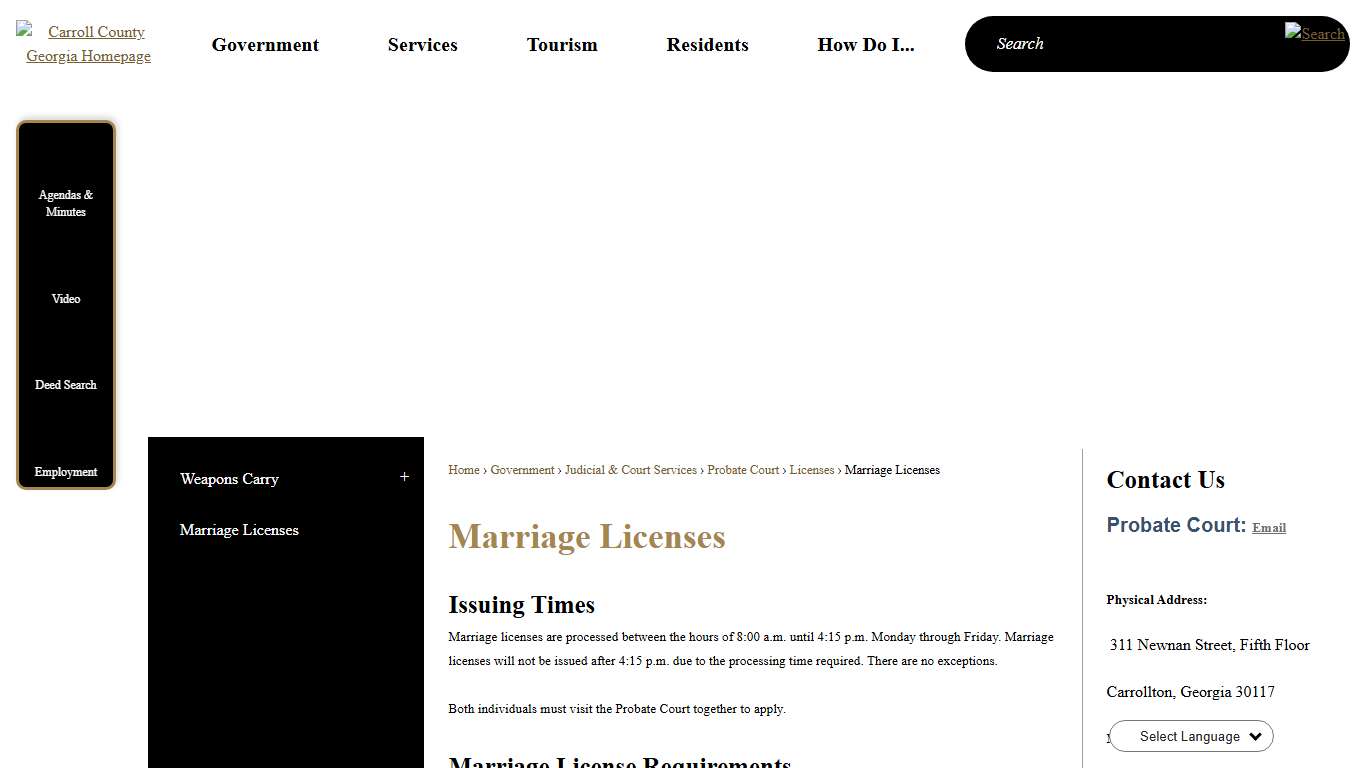Click the Email icon for Probate Court
The image size is (1366, 768).
point(1268,527)
